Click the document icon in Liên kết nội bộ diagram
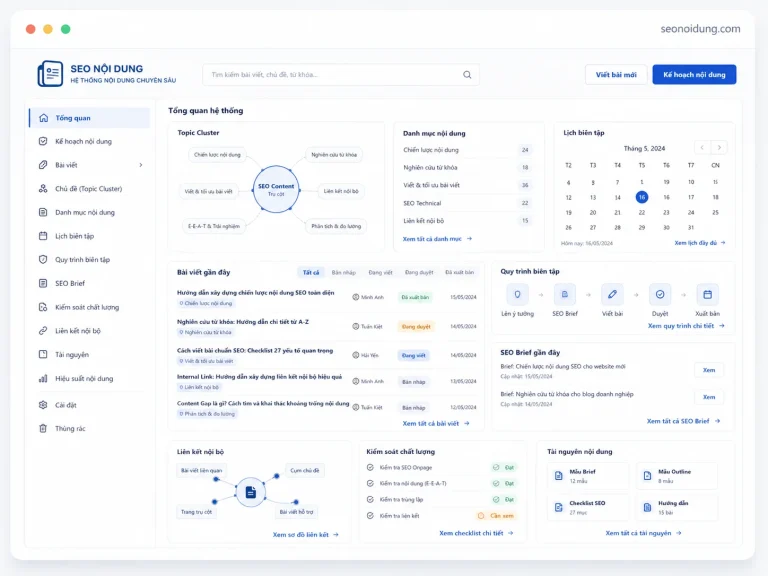Viewport: 768px width, 576px height. (x=251, y=492)
